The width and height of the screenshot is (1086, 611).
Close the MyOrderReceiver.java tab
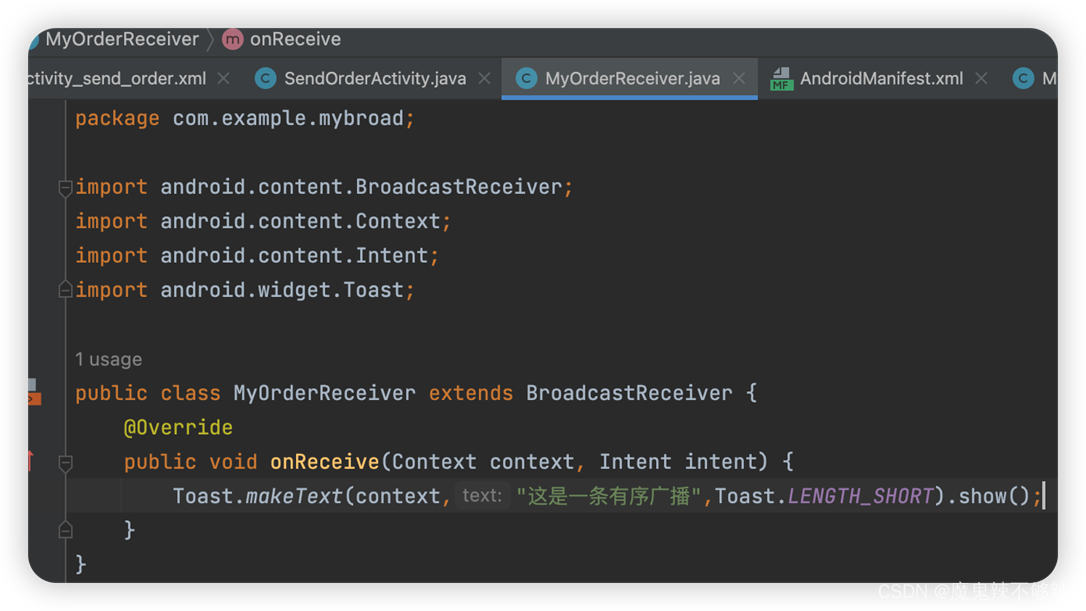click(x=737, y=77)
